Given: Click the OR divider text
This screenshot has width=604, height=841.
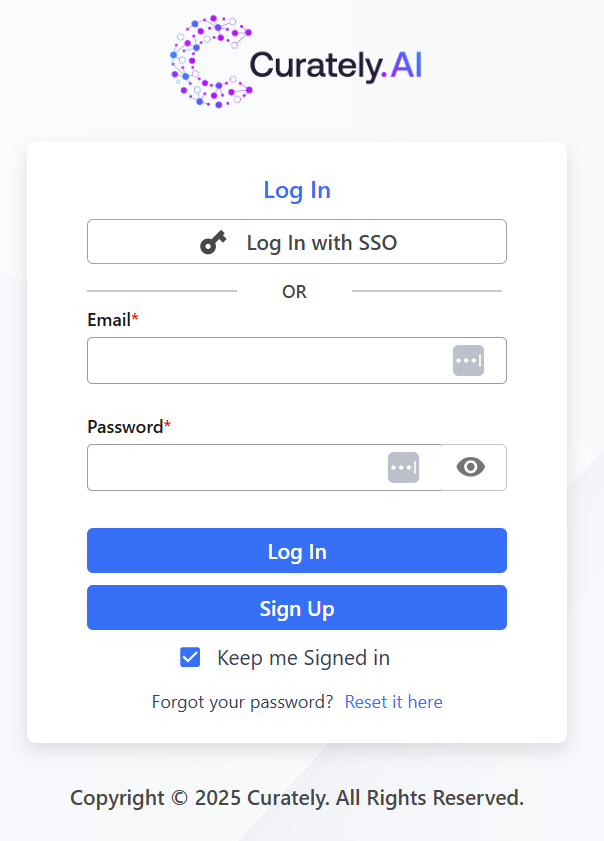Looking at the screenshot, I should 294,292.
